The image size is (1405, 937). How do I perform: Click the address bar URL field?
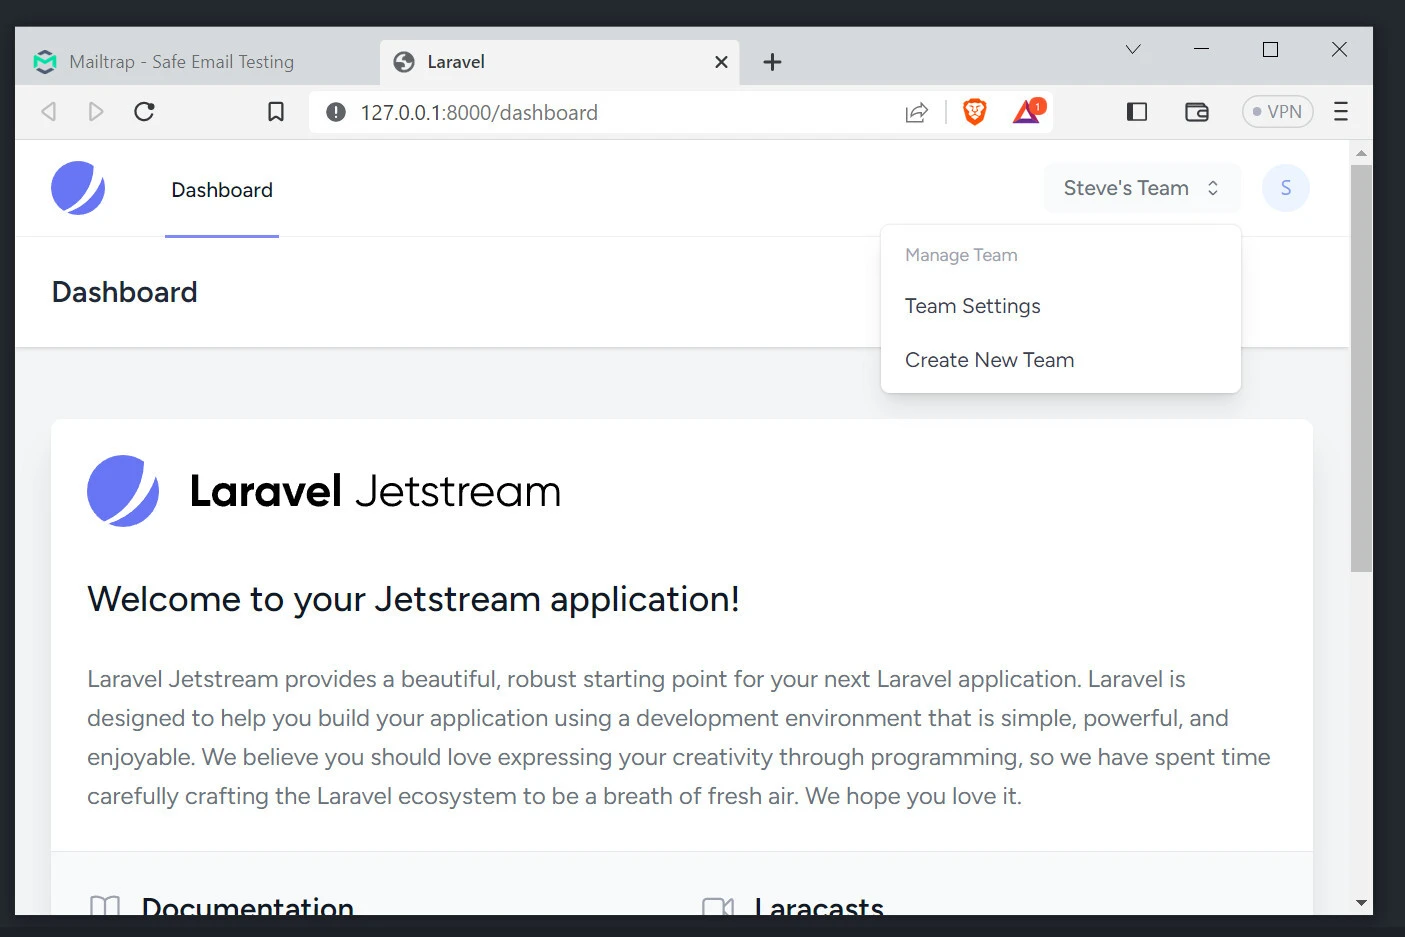click(x=600, y=113)
